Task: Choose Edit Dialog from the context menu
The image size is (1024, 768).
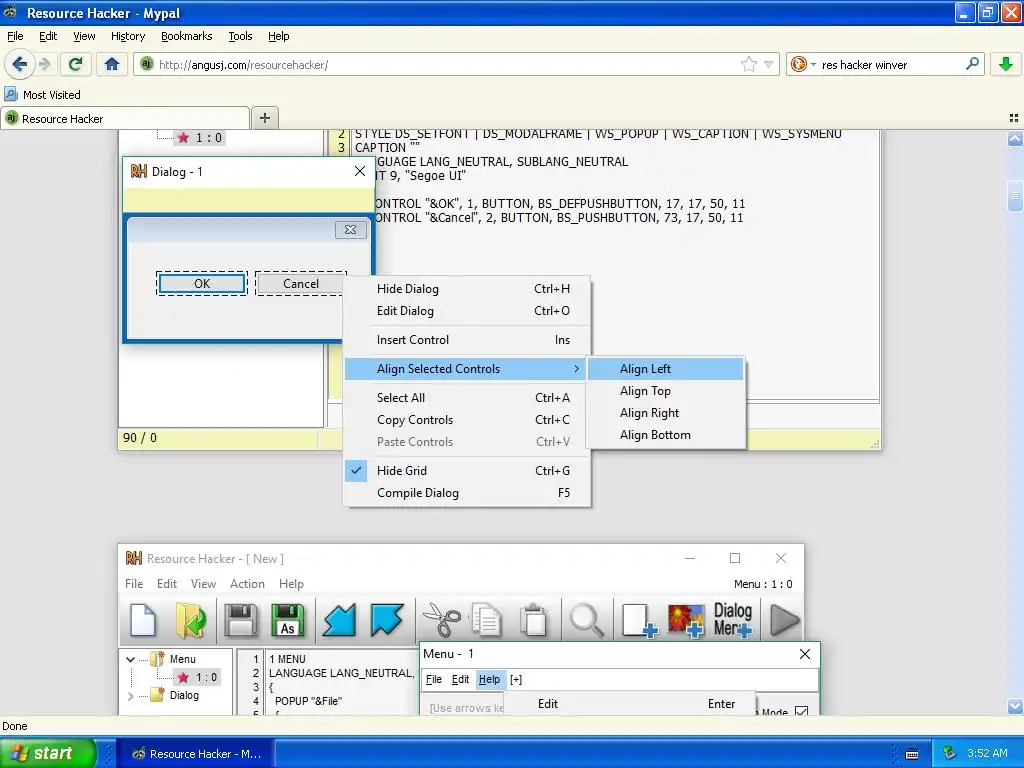Action: (467, 311)
